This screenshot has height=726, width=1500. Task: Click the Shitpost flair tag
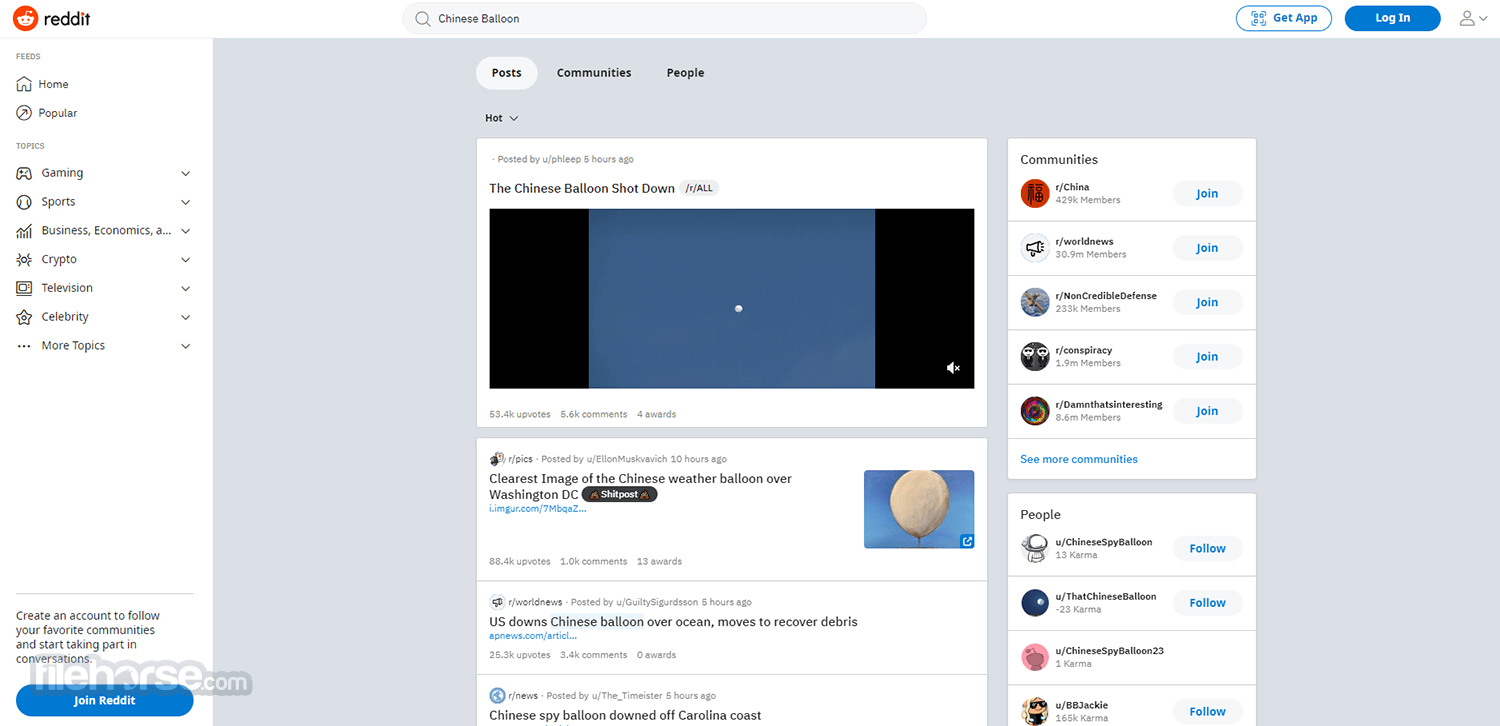point(620,495)
